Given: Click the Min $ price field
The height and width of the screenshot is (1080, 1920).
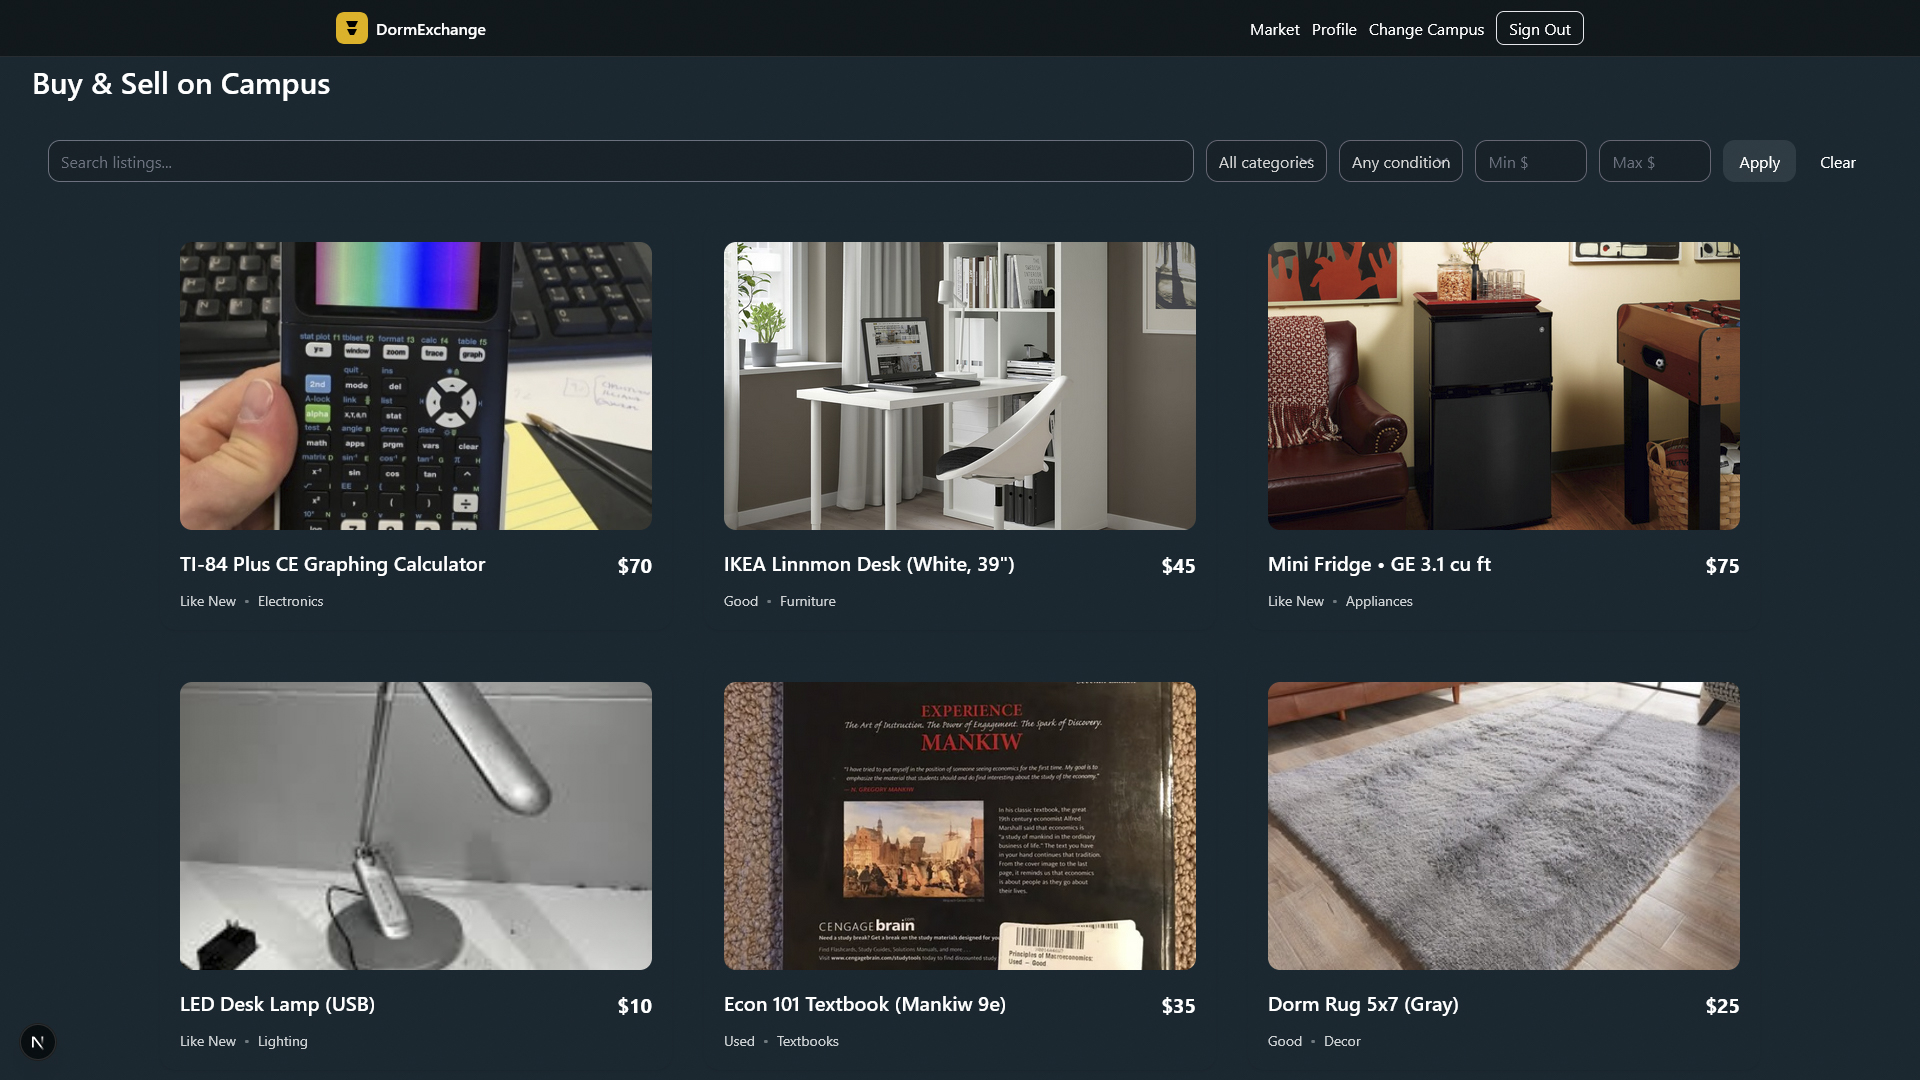Looking at the screenshot, I should pyautogui.click(x=1529, y=162).
